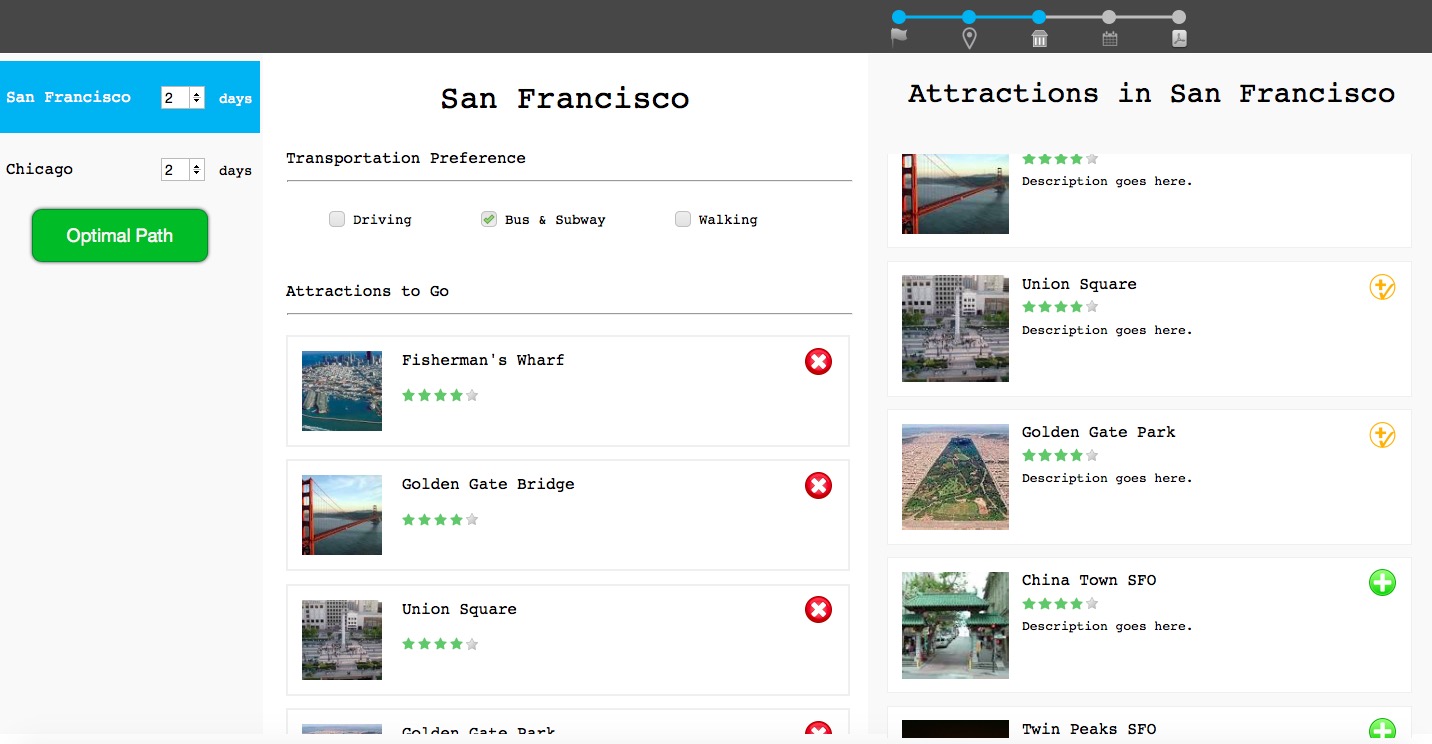Click the Transportation Preference heading

coord(406,158)
